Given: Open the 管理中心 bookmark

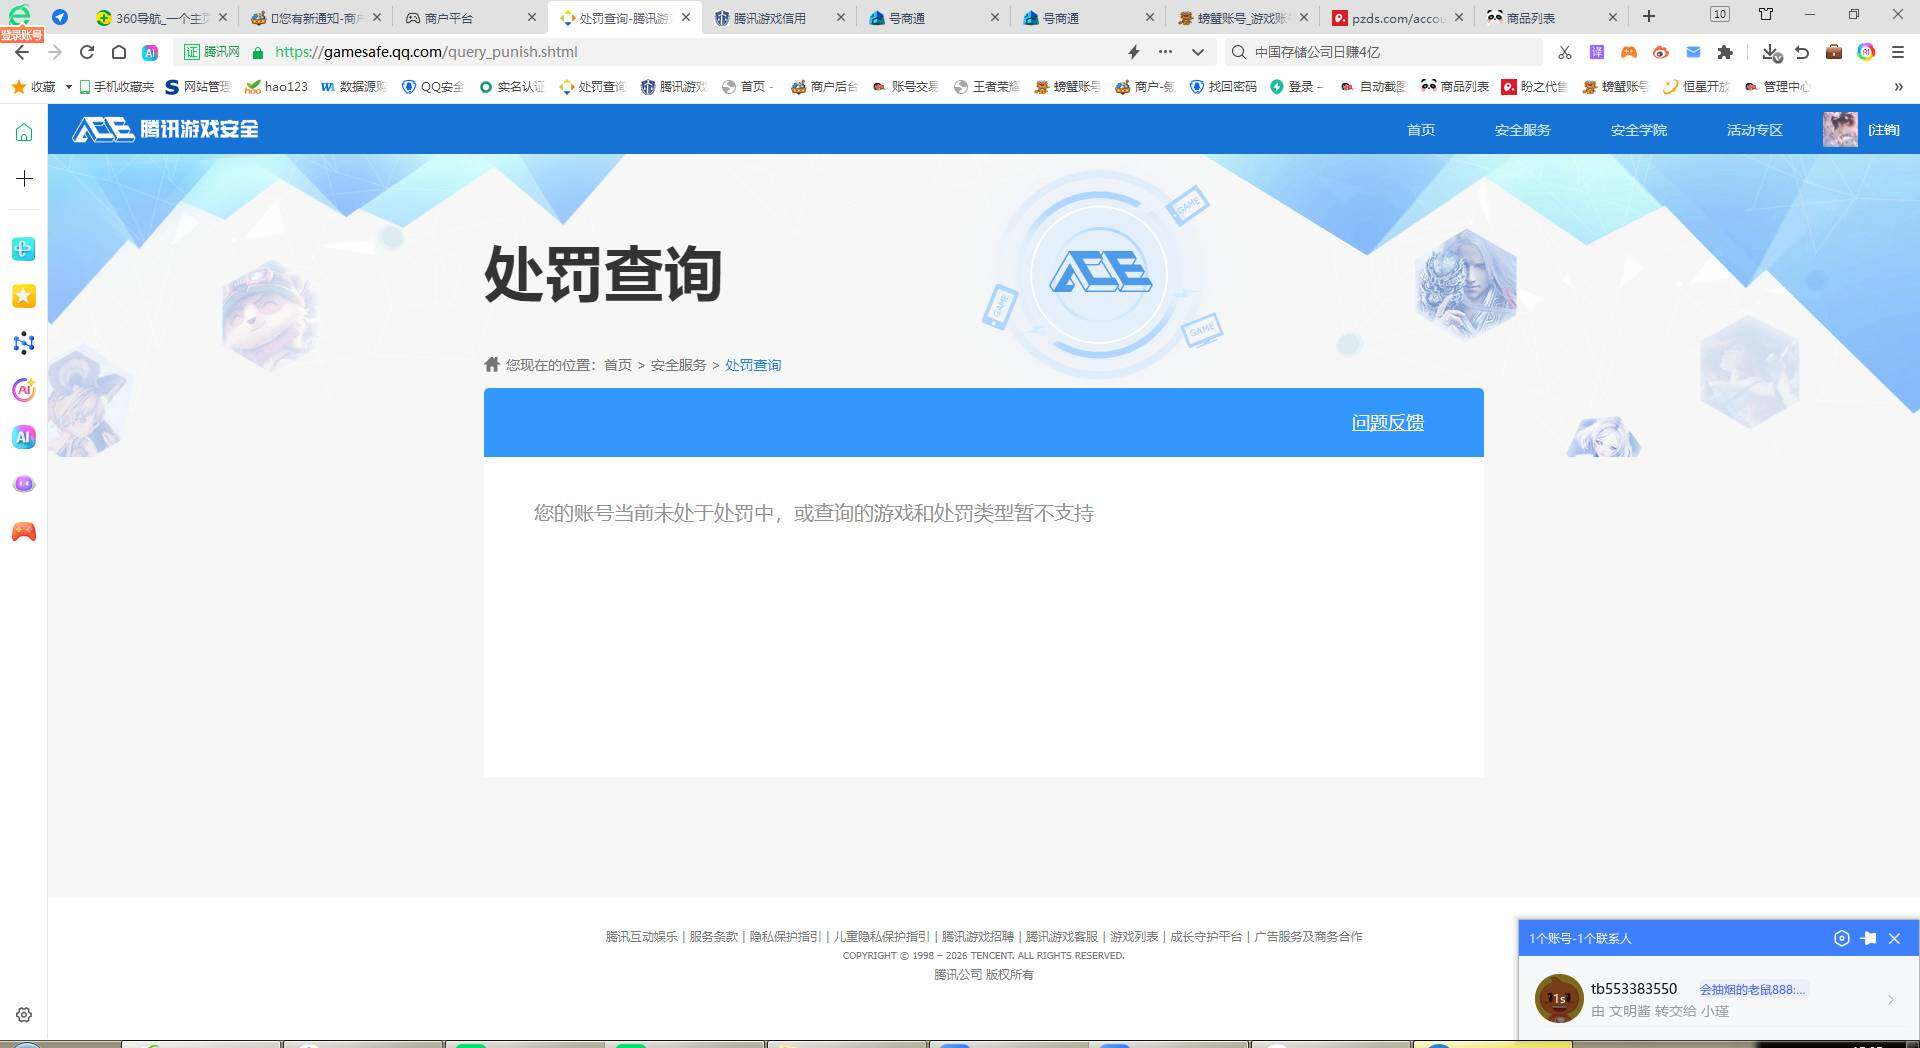Looking at the screenshot, I should click(x=1777, y=87).
